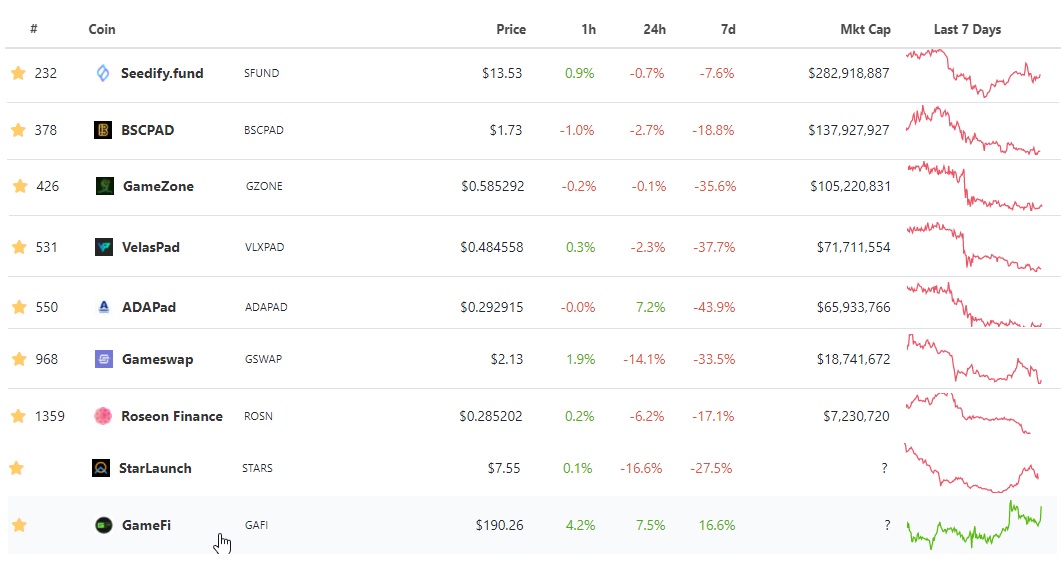Sort by 1h change header
1061x568 pixels.
[x=589, y=29]
